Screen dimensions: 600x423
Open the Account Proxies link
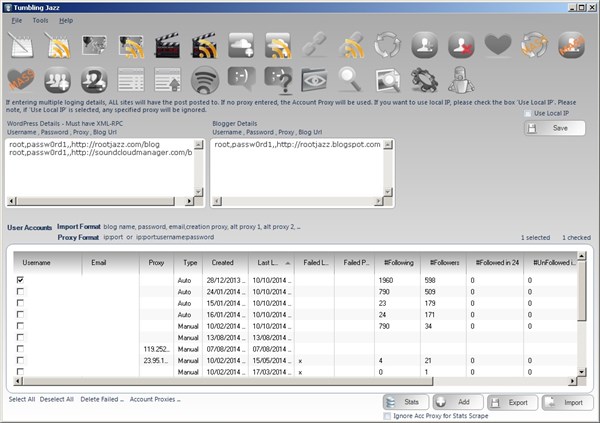pyautogui.click(x=155, y=399)
